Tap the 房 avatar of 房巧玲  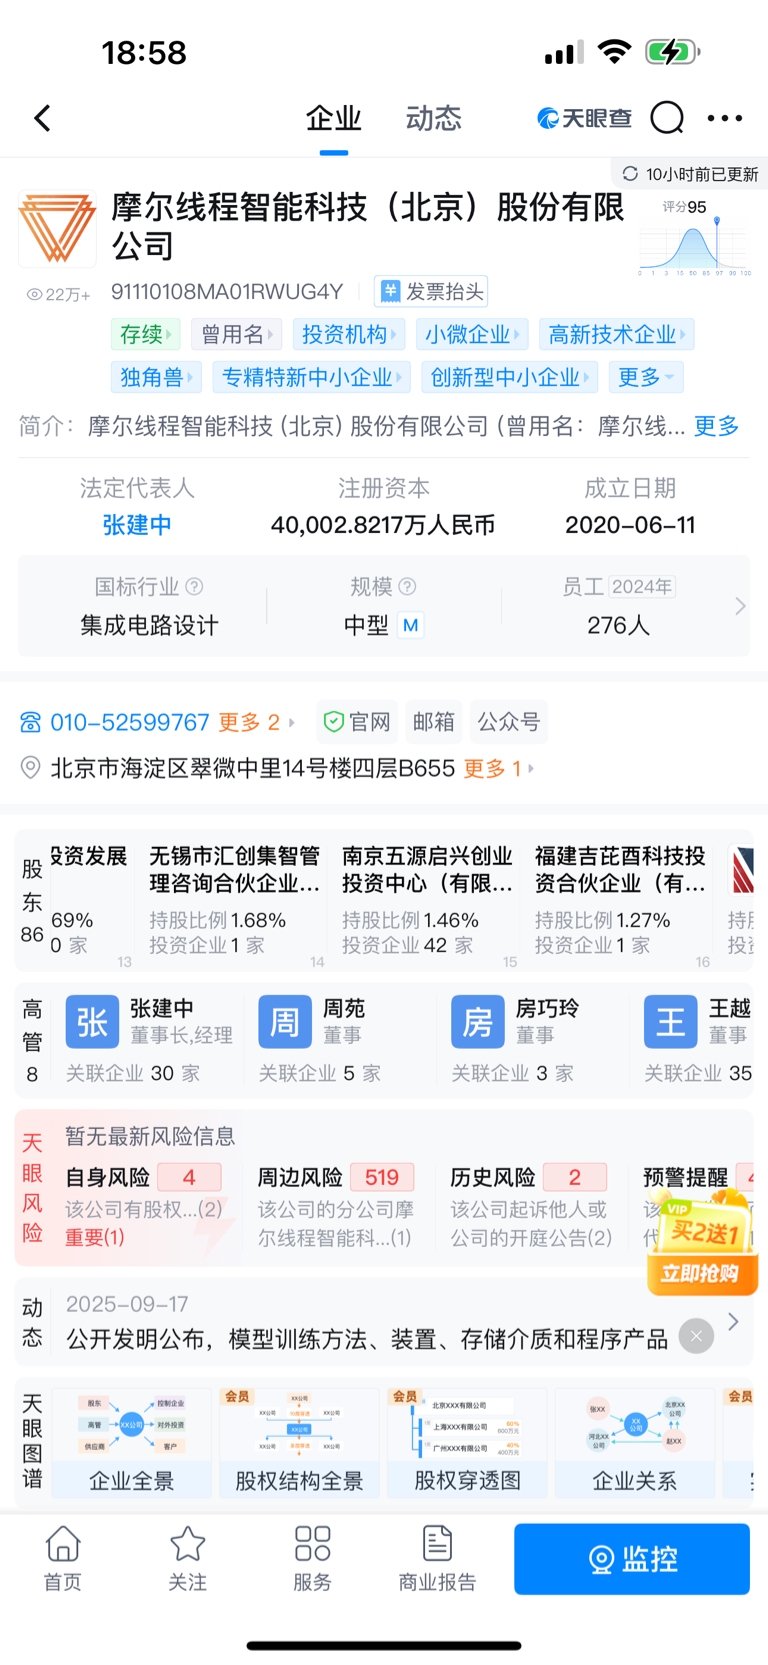(478, 1021)
